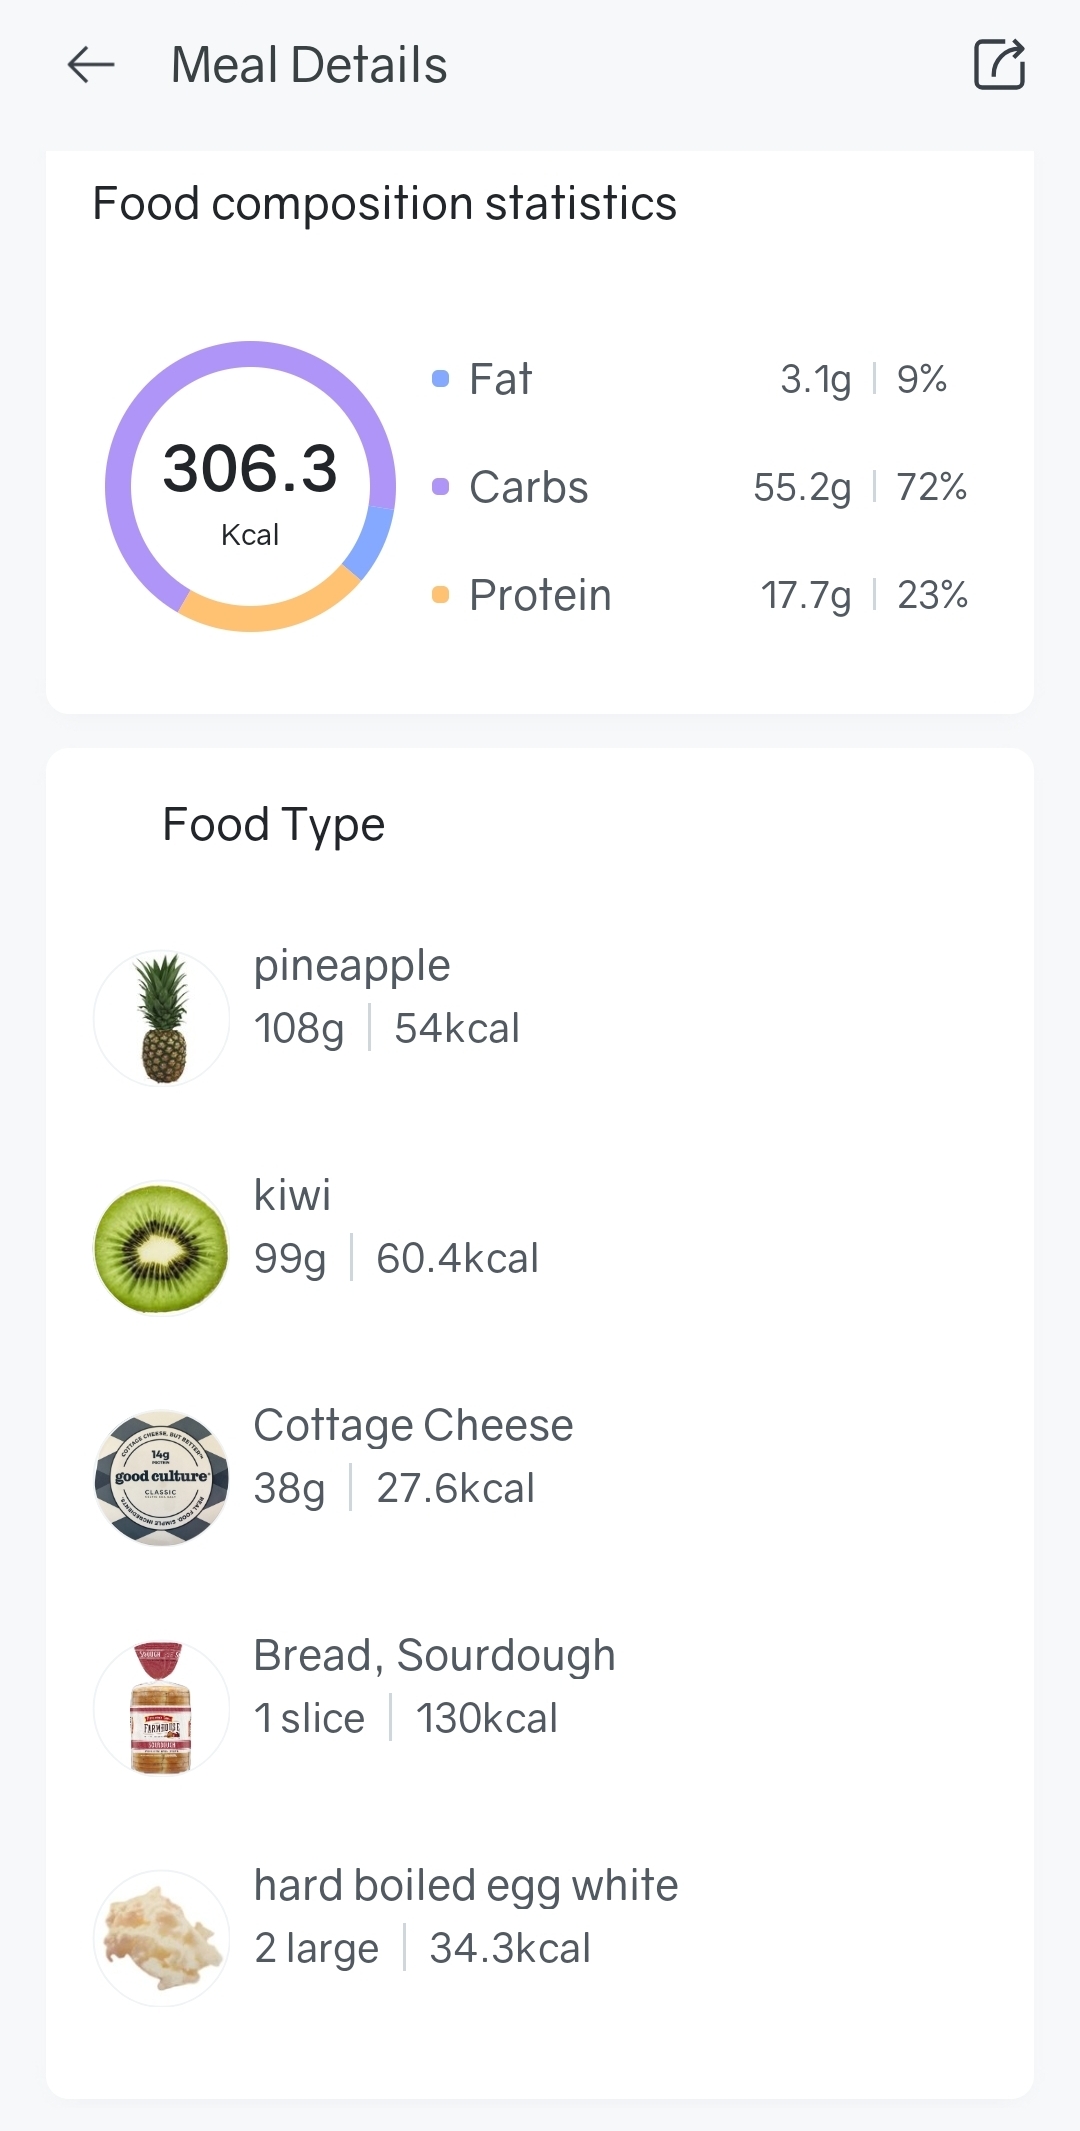The height and width of the screenshot is (2131, 1080).
Task: Click the orange Protein legend dot
Action: coord(440,595)
